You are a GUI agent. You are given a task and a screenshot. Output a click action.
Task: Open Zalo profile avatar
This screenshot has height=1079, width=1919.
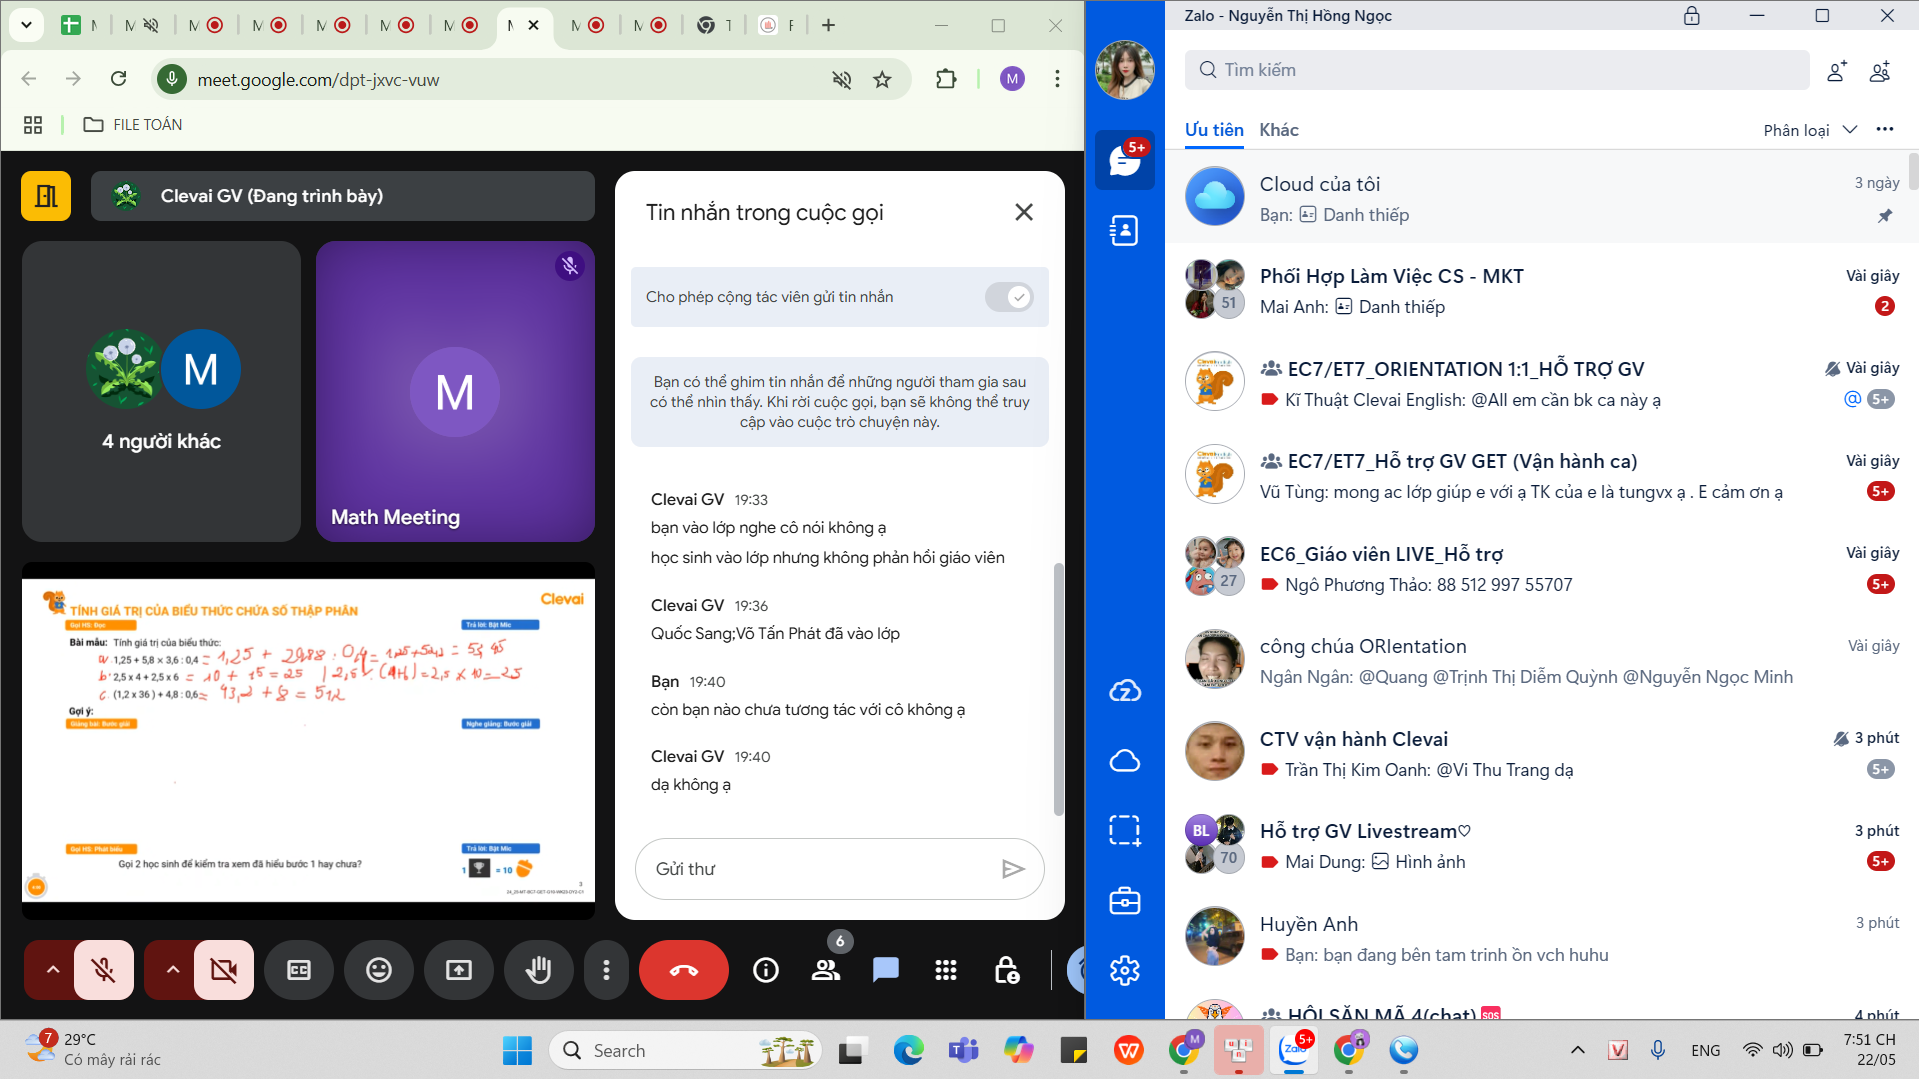(x=1125, y=70)
